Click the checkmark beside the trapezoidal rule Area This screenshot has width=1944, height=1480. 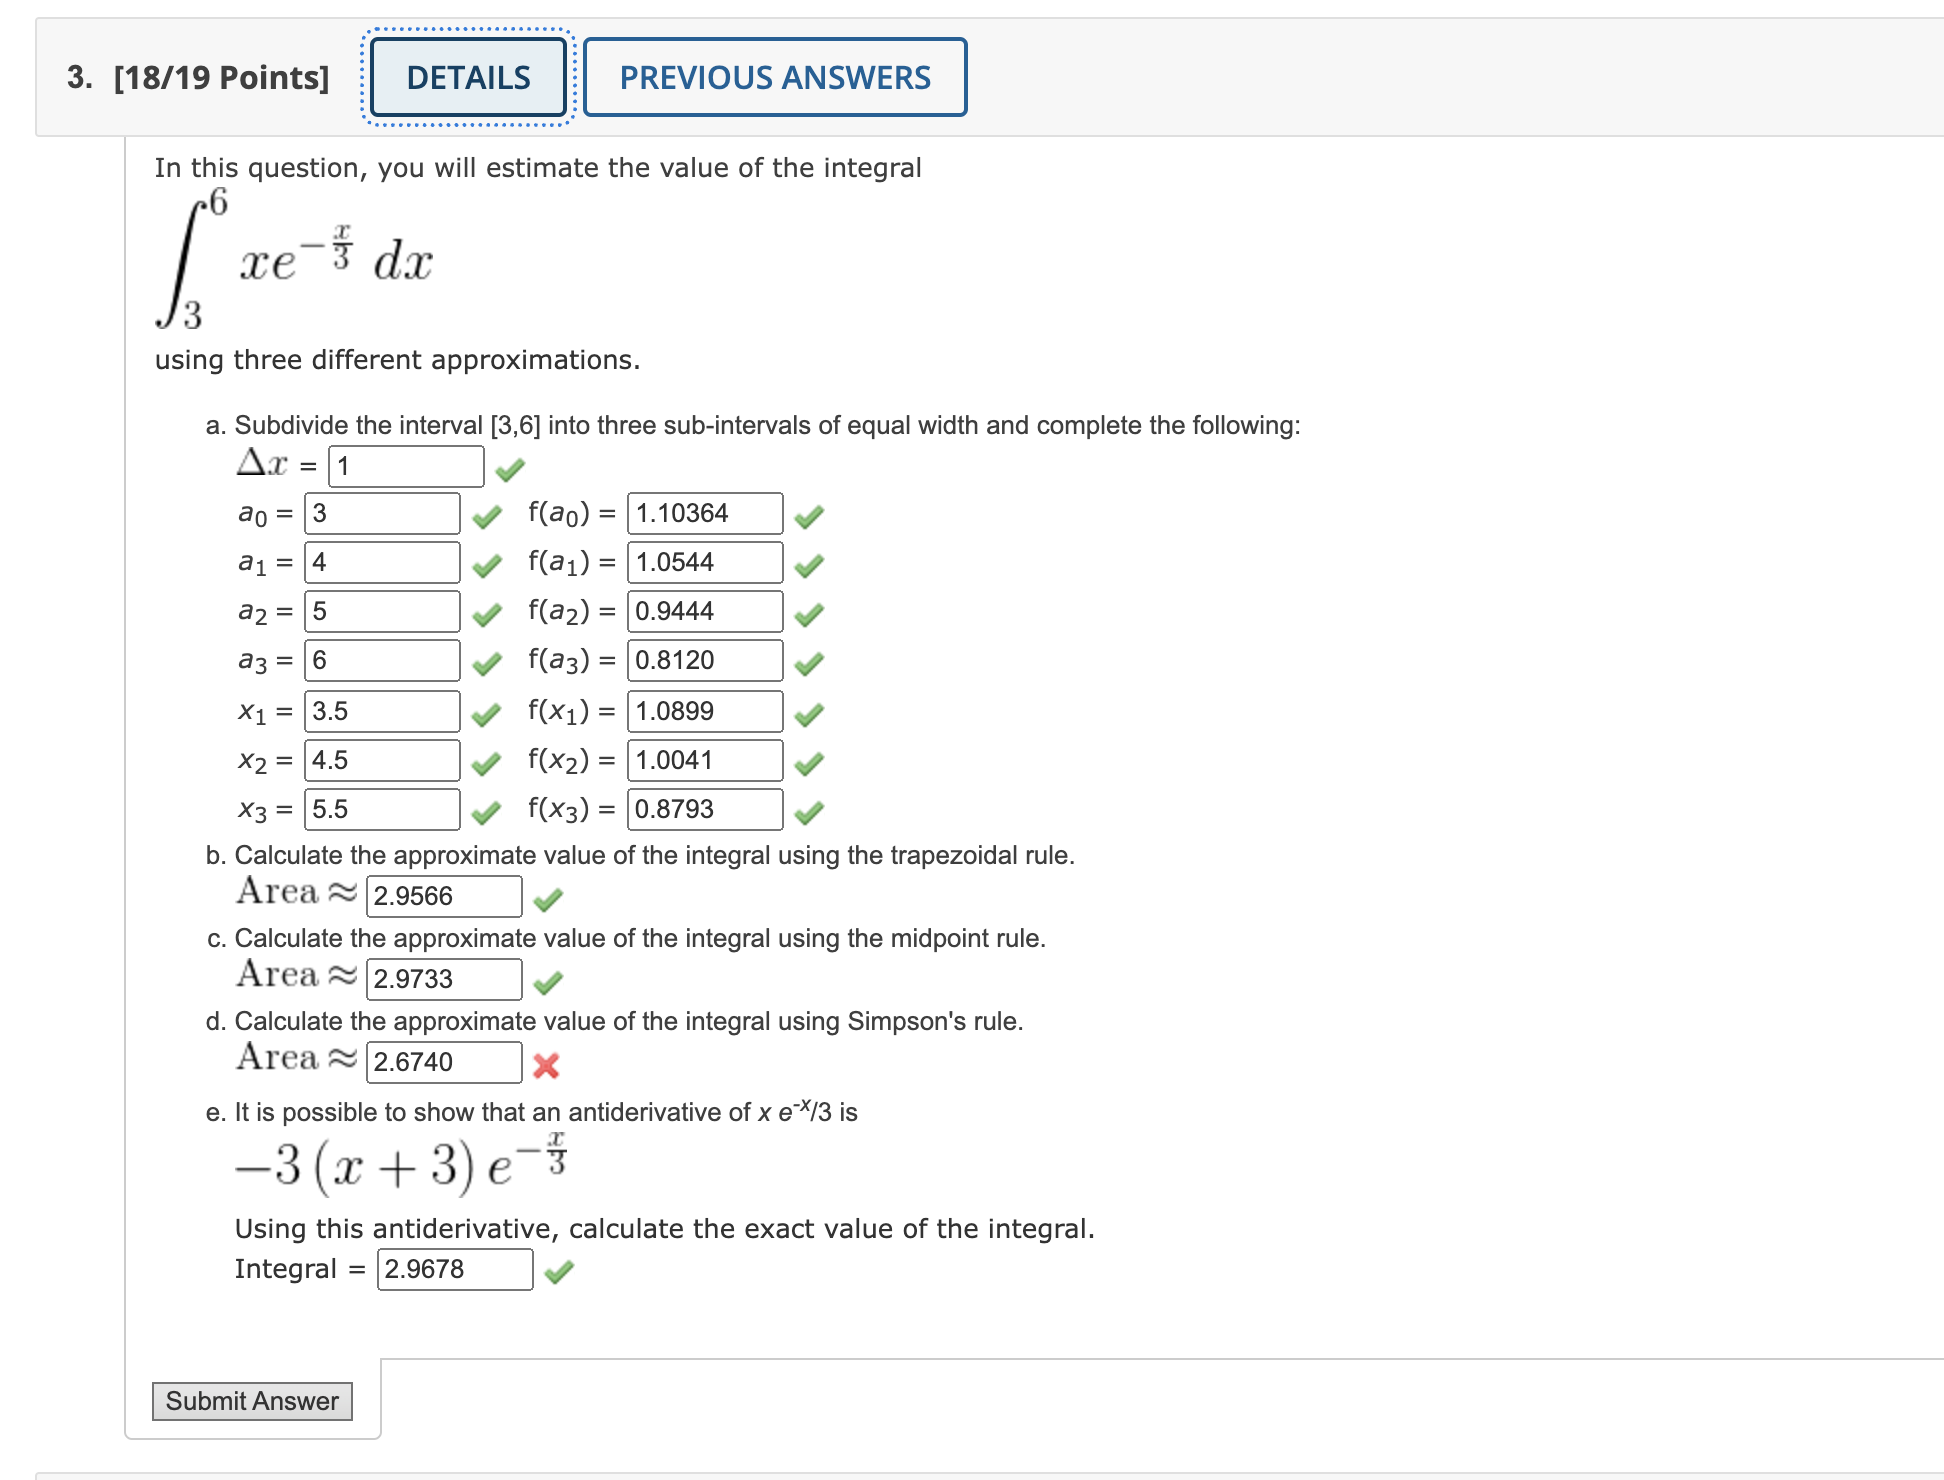[x=547, y=898]
